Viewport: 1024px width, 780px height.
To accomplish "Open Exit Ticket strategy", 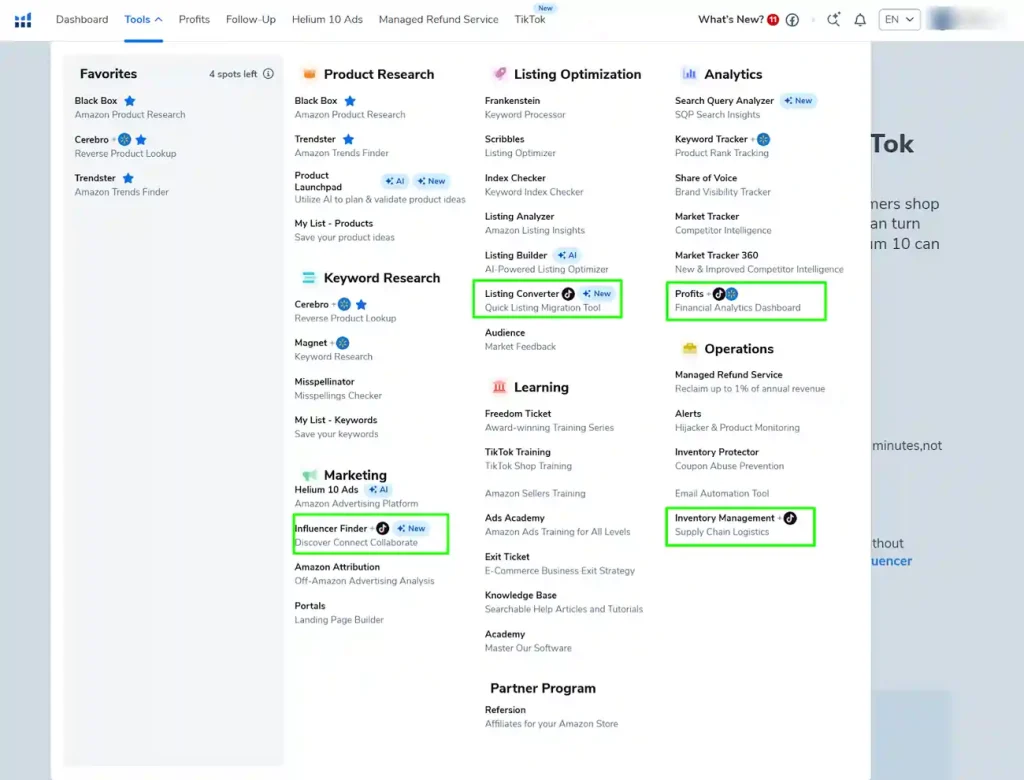I will pos(560,563).
